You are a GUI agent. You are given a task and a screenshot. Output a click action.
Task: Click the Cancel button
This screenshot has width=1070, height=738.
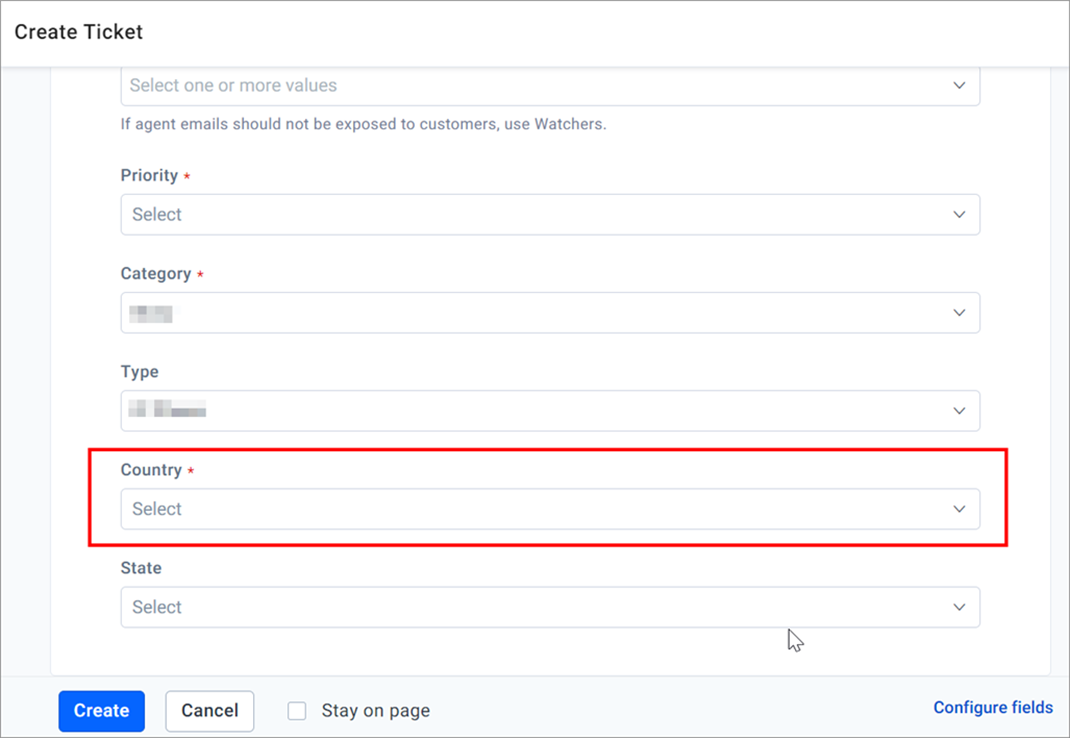209,711
